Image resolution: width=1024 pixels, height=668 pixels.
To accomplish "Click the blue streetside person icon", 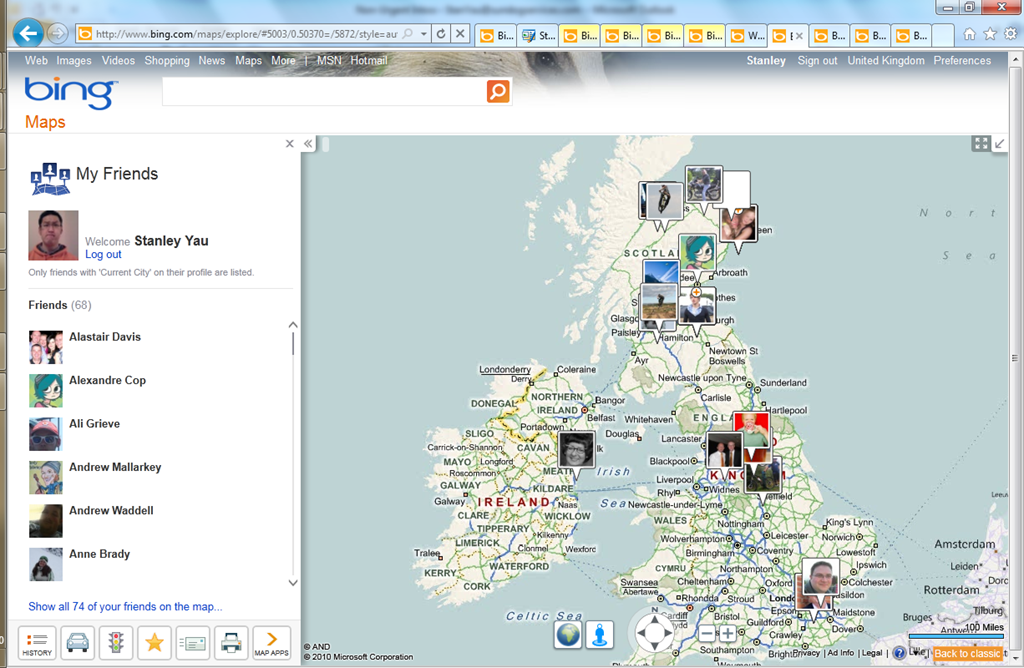I will click(x=600, y=634).
